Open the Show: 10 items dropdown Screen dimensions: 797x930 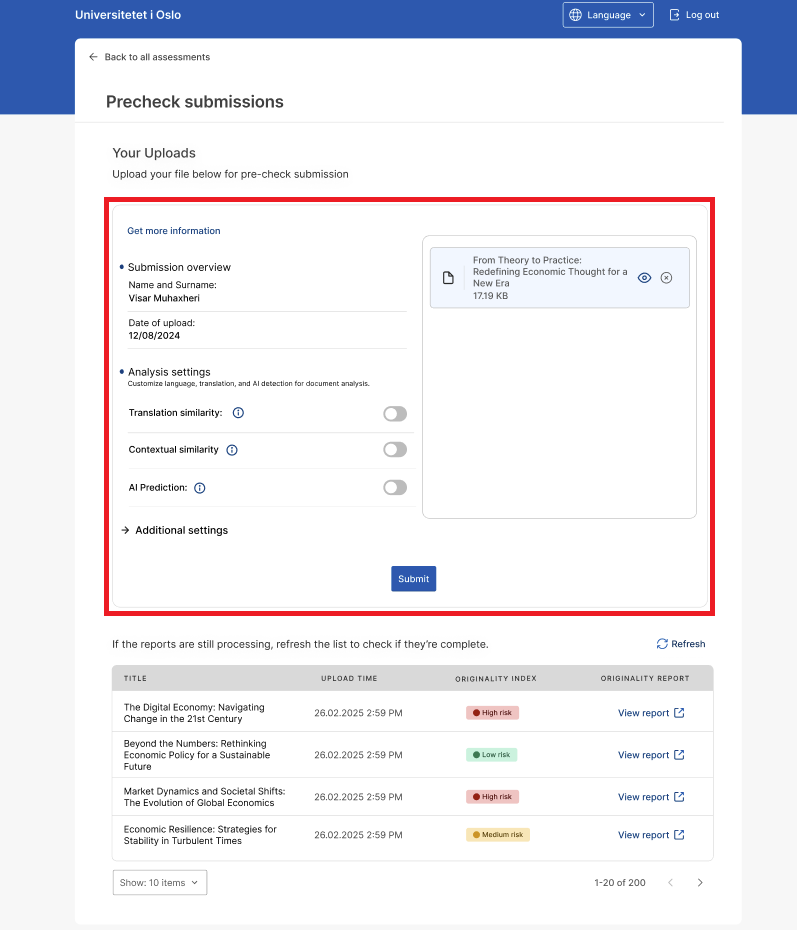tap(160, 883)
